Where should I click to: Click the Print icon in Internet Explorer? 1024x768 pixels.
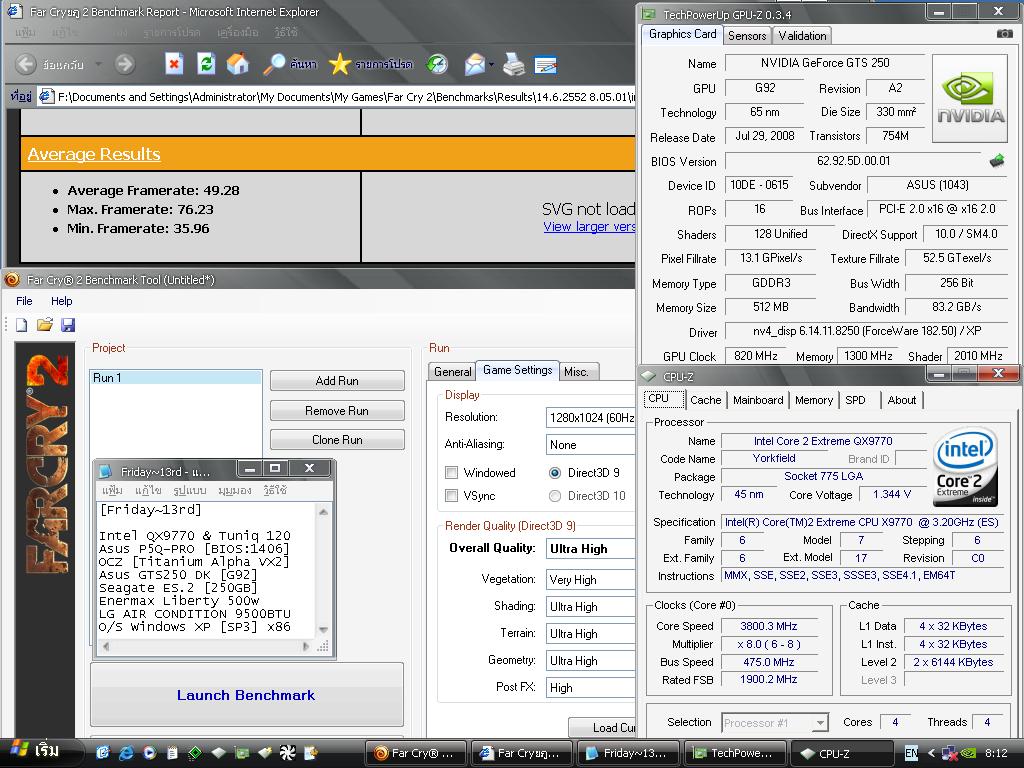(x=514, y=64)
